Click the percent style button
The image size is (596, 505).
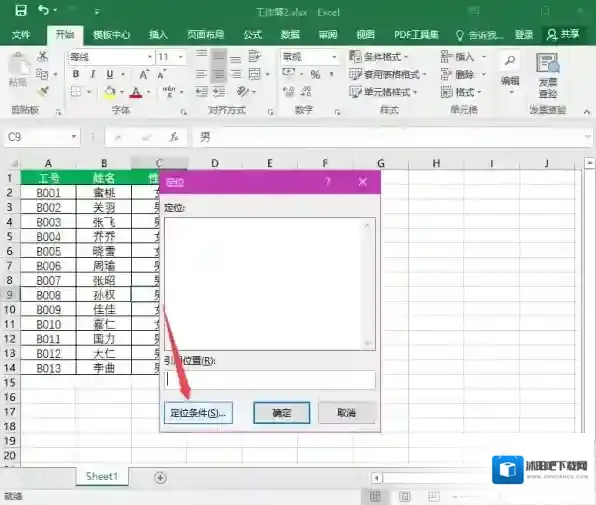point(315,74)
